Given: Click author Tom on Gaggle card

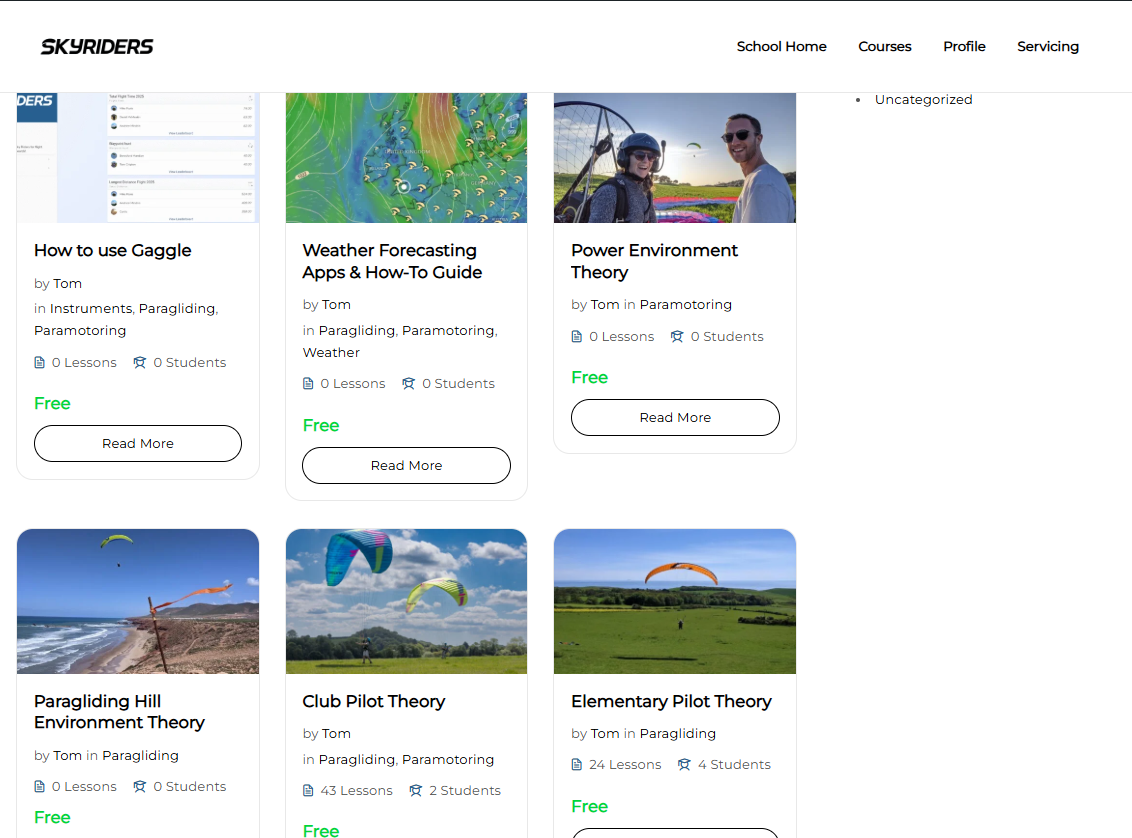Looking at the screenshot, I should pos(67,284).
